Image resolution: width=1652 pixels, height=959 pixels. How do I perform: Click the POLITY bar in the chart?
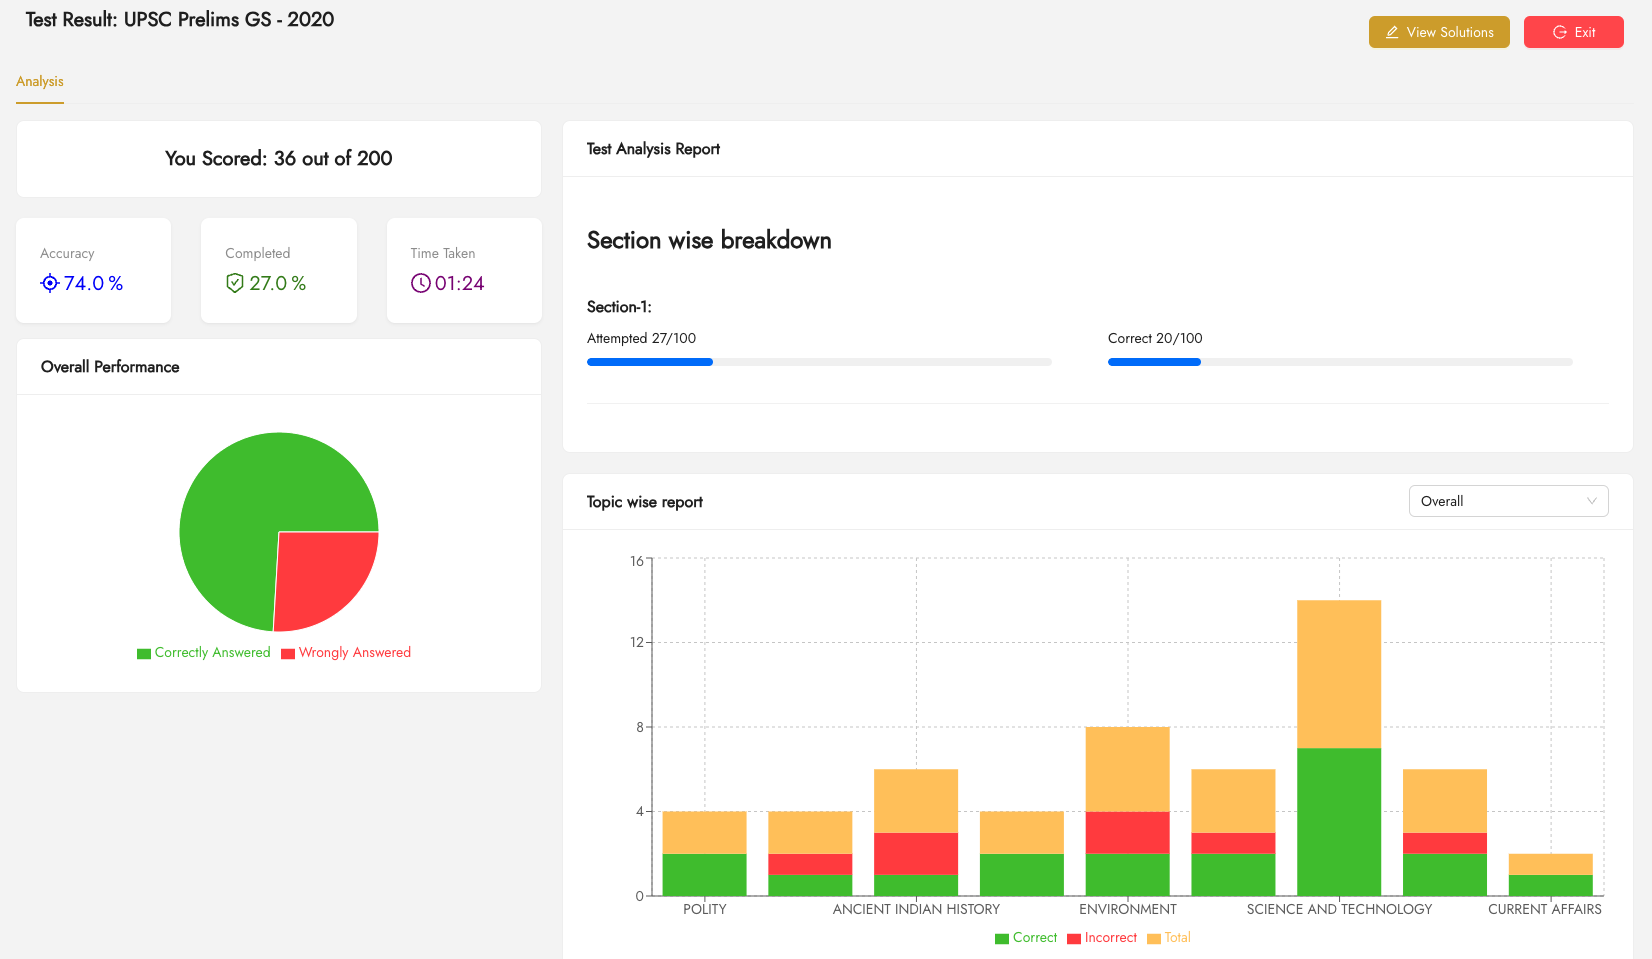[704, 853]
